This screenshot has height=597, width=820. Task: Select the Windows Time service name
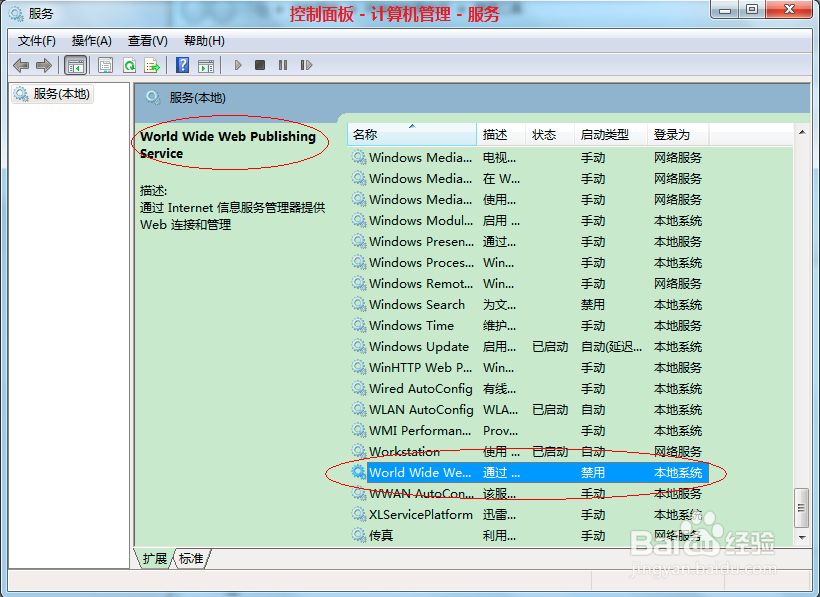(412, 325)
